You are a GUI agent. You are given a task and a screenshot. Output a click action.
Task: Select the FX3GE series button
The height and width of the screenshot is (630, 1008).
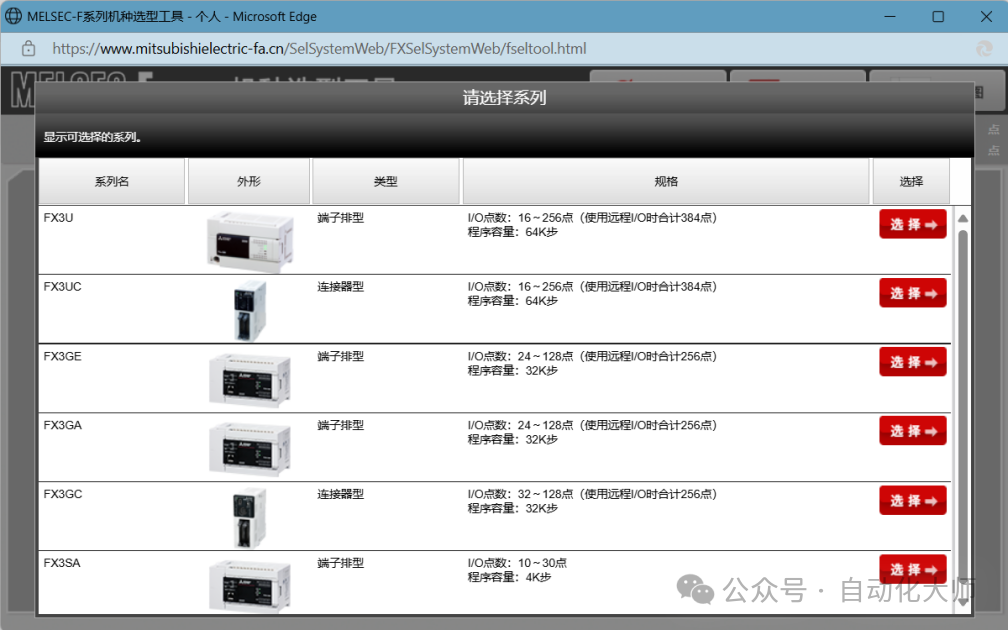(x=913, y=362)
